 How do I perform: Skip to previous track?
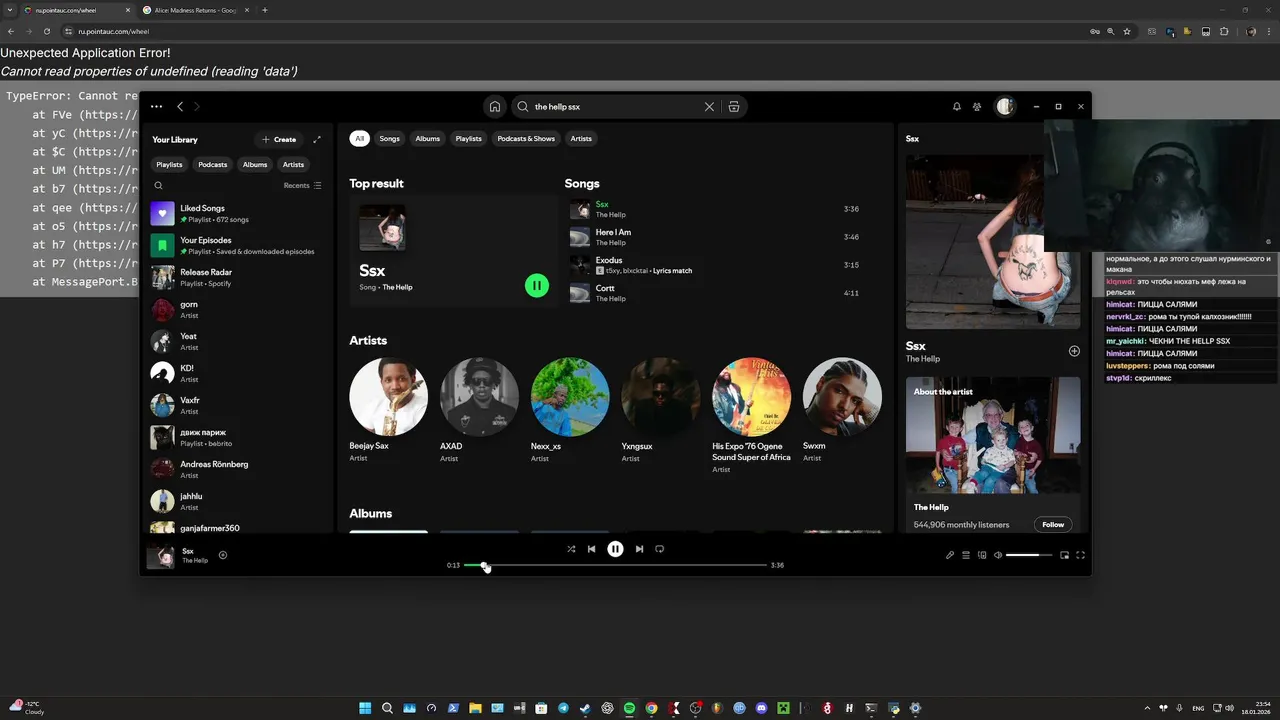[591, 549]
